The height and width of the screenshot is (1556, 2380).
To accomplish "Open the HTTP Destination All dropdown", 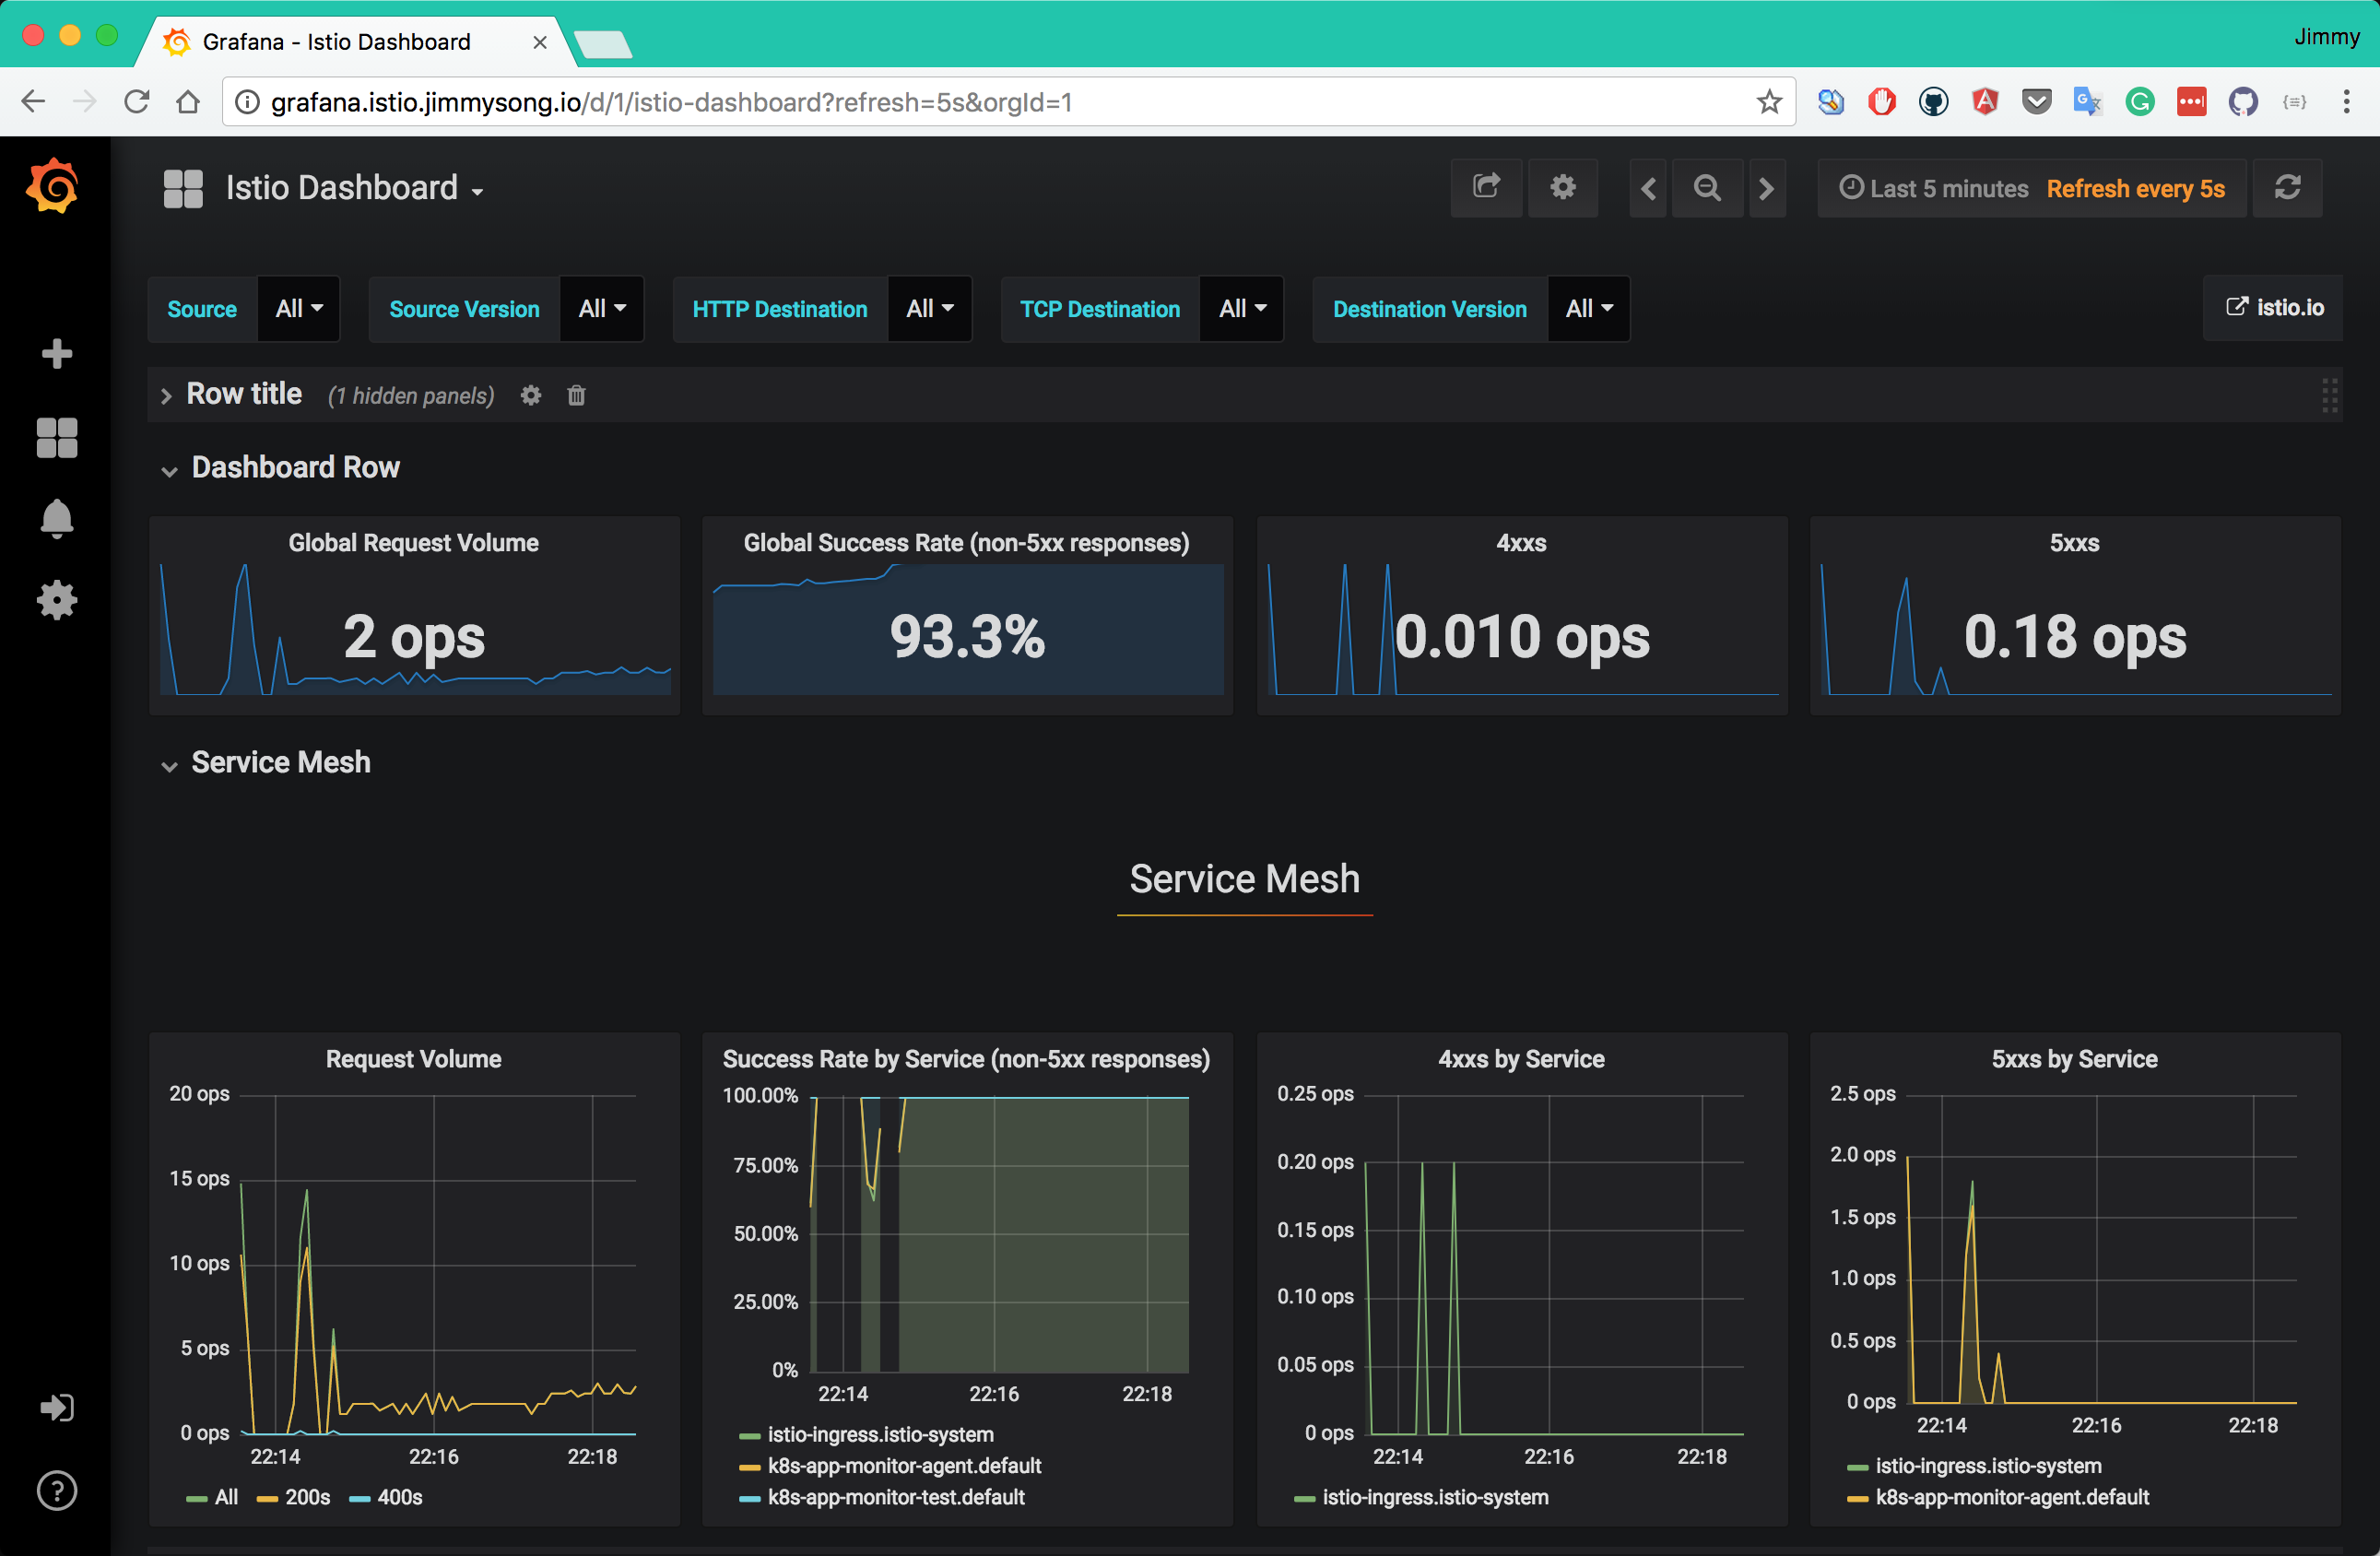I will click(929, 309).
